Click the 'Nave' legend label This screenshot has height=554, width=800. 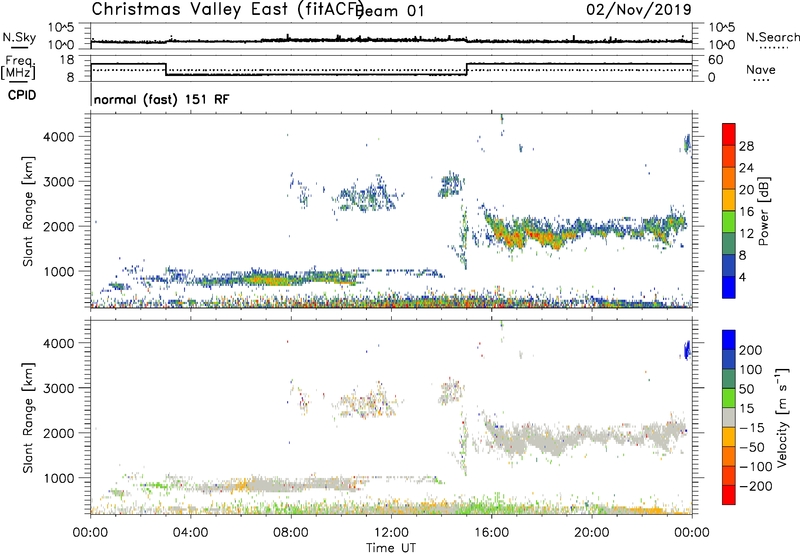click(x=761, y=69)
